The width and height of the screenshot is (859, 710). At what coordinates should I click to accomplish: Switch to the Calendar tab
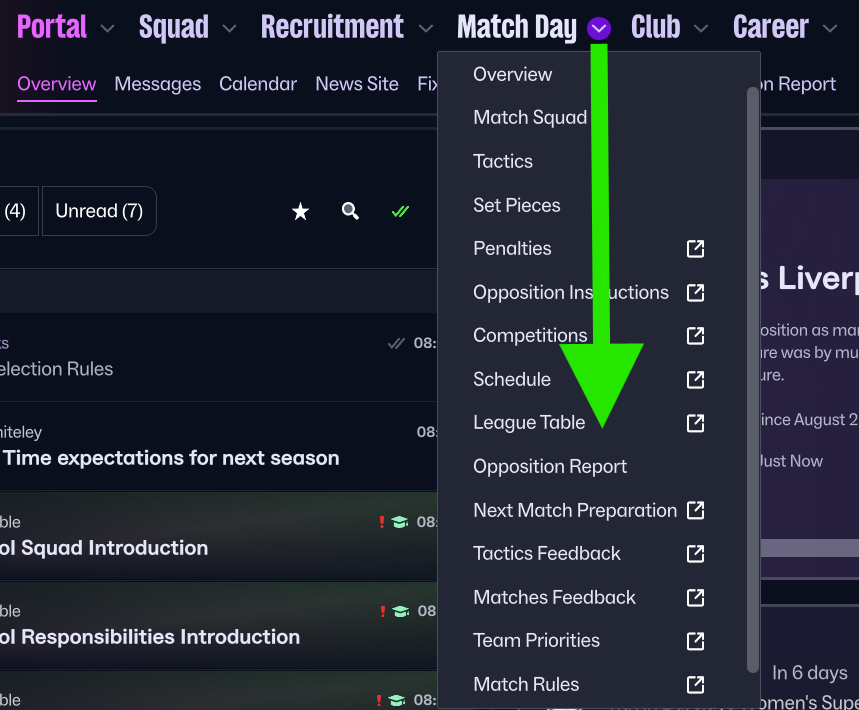tap(258, 84)
